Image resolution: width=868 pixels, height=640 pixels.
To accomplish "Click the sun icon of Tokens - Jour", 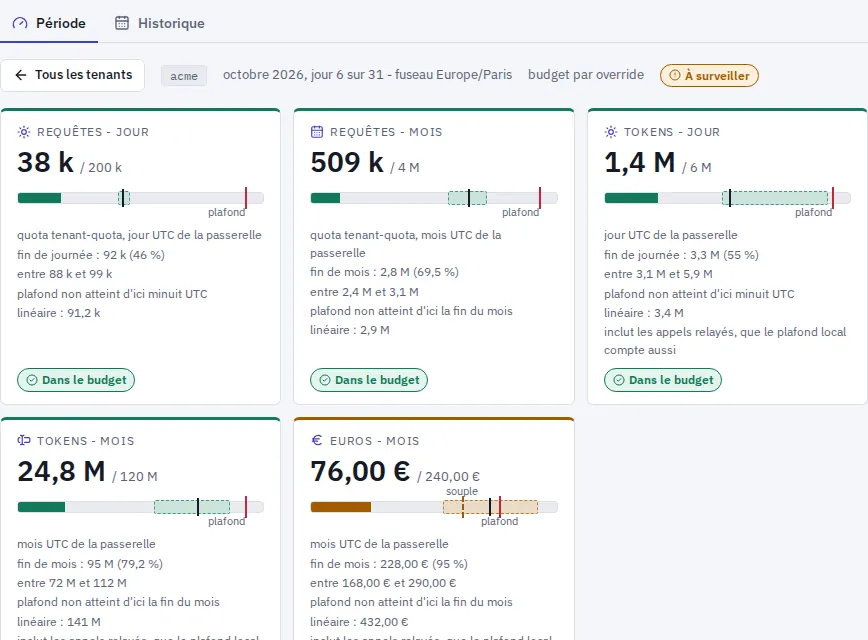I will pyautogui.click(x=611, y=132).
